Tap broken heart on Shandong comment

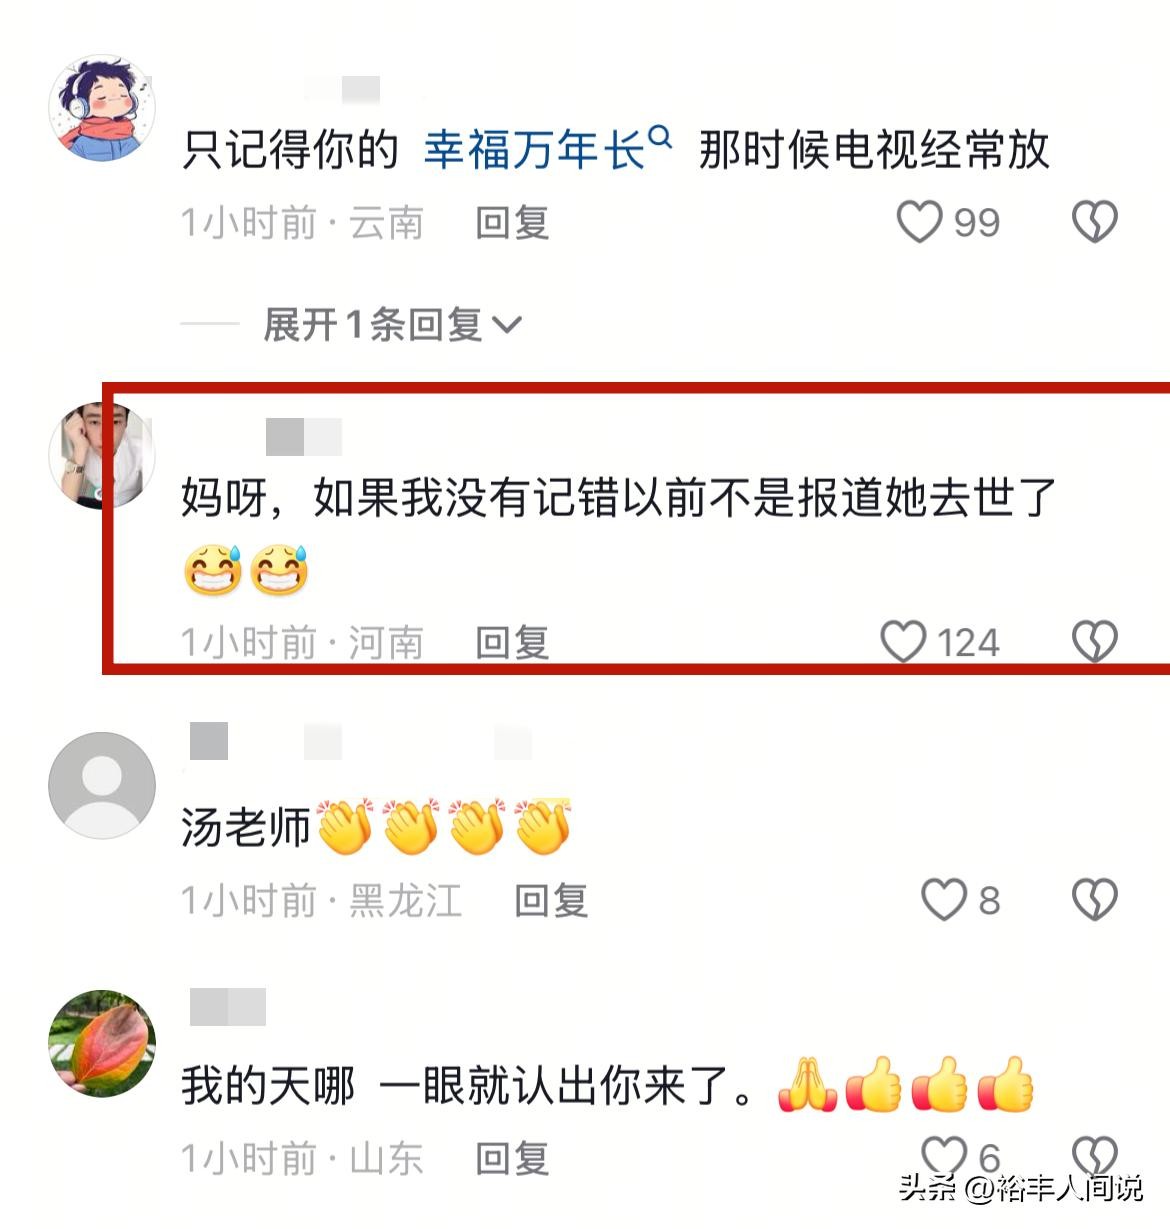pyautogui.click(x=1095, y=1157)
